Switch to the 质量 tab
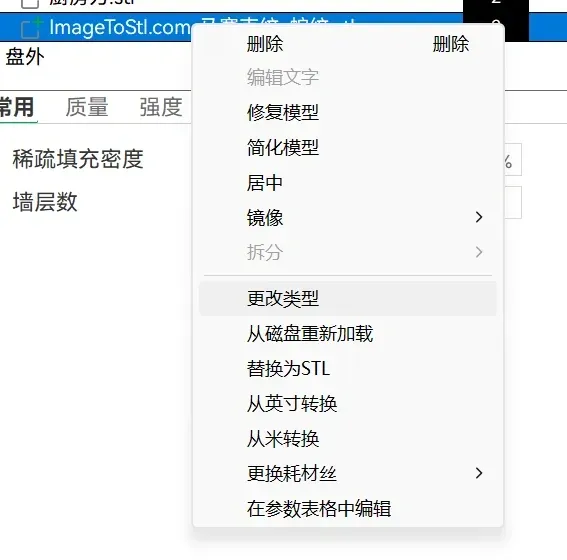The height and width of the screenshot is (560, 567). pyautogui.click(x=87, y=107)
